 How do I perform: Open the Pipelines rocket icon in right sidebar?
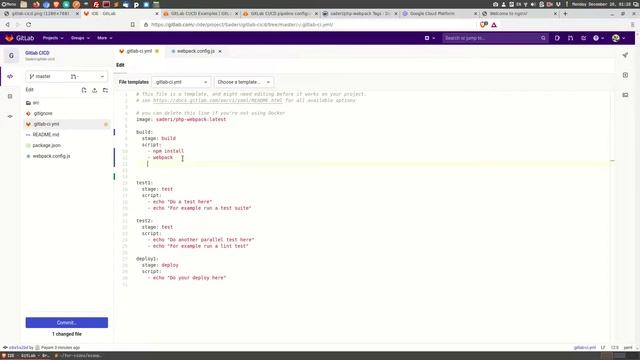point(625,55)
